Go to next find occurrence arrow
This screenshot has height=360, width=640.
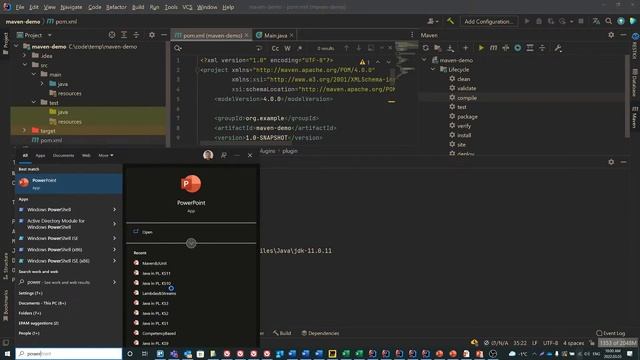click(x=358, y=48)
